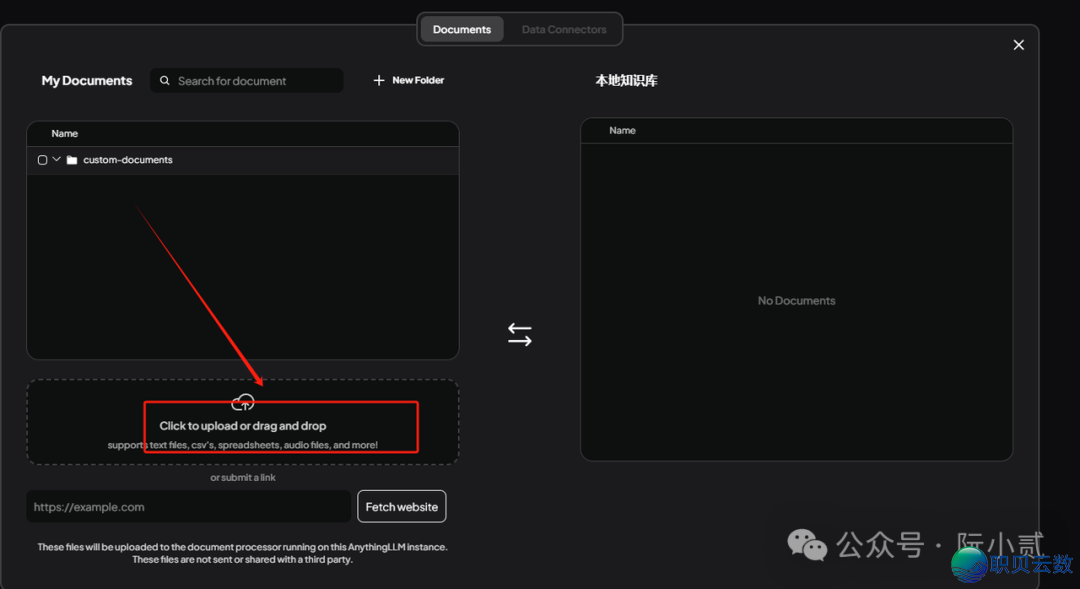The width and height of the screenshot is (1080, 589).
Task: Click the cloud upload icon
Action: click(243, 403)
